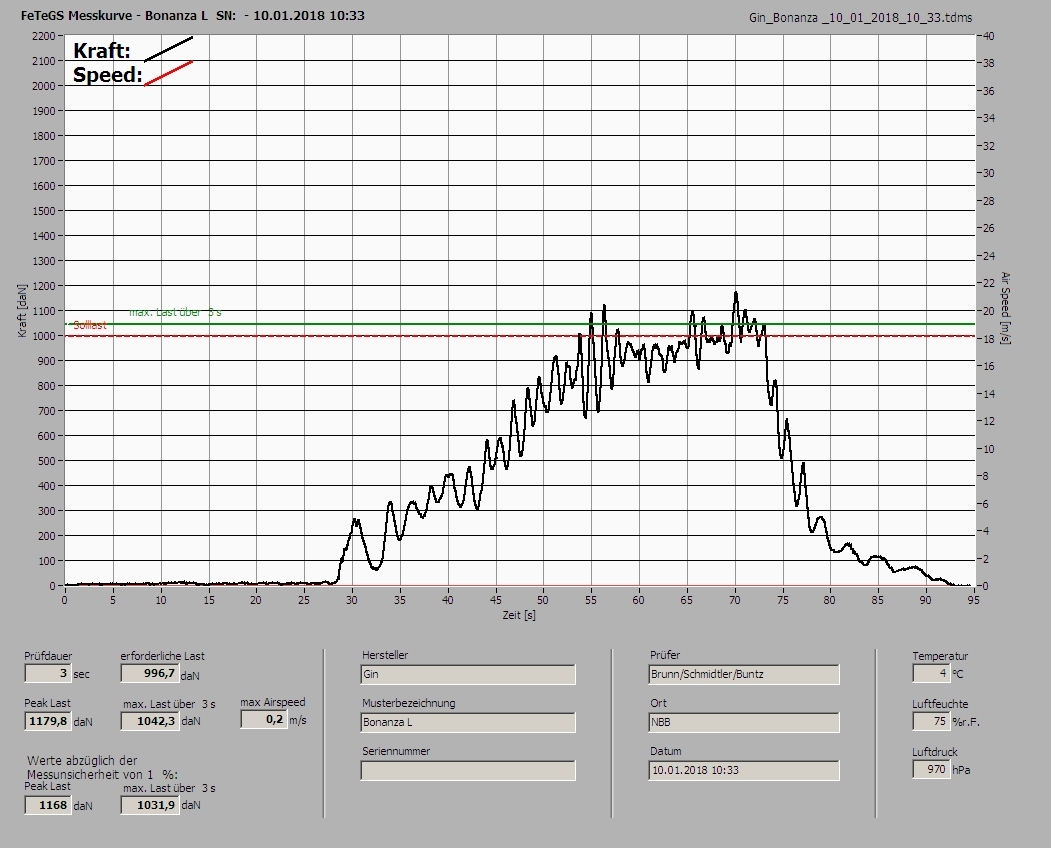Click the Air Speed [m/s] axis label
Viewport: 1051px width, 848px height.
point(1005,308)
